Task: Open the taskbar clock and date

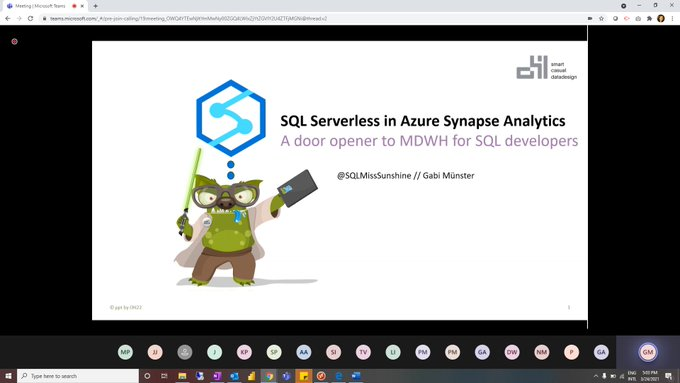Action: (650, 376)
